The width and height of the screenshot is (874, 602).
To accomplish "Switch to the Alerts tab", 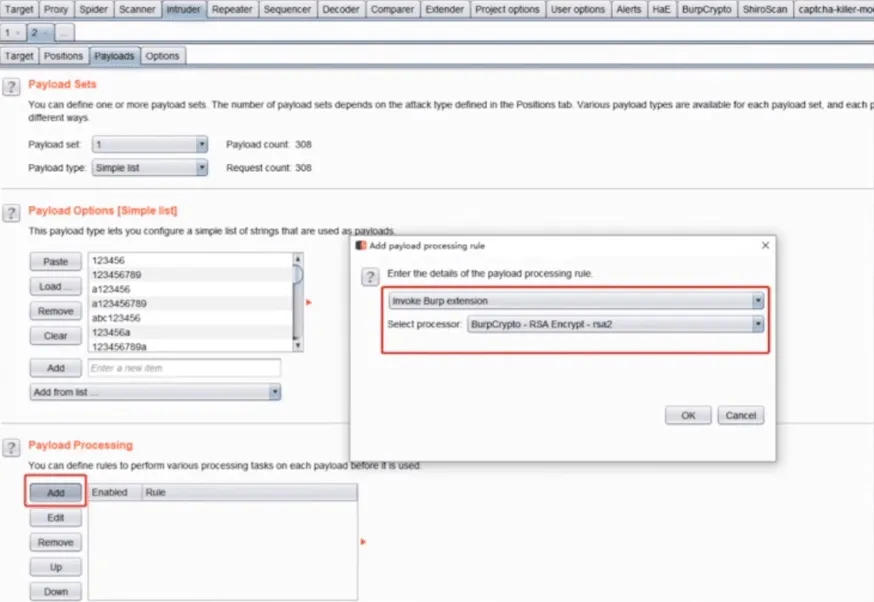I will 629,9.
